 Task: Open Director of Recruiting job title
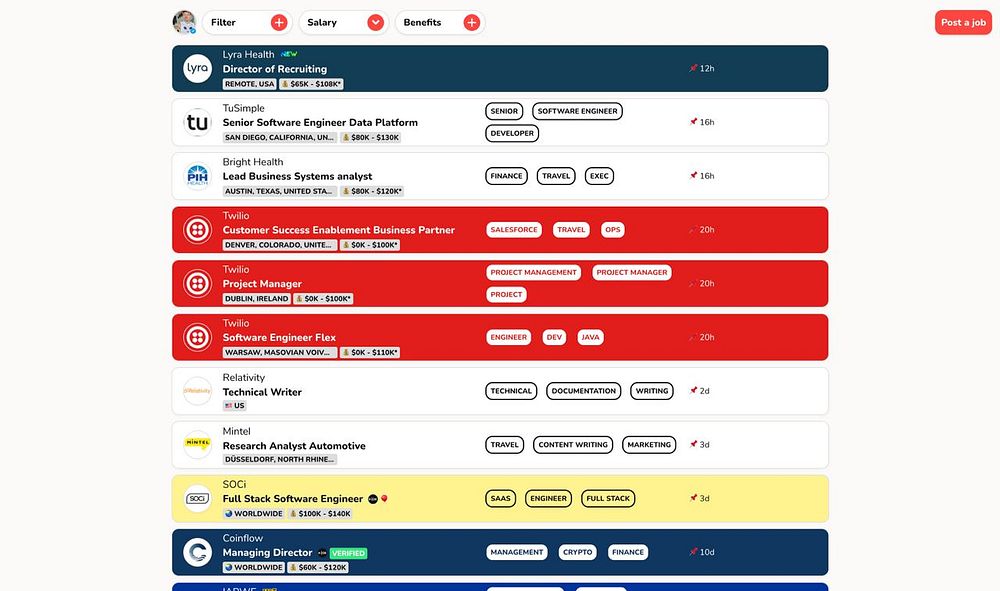275,69
